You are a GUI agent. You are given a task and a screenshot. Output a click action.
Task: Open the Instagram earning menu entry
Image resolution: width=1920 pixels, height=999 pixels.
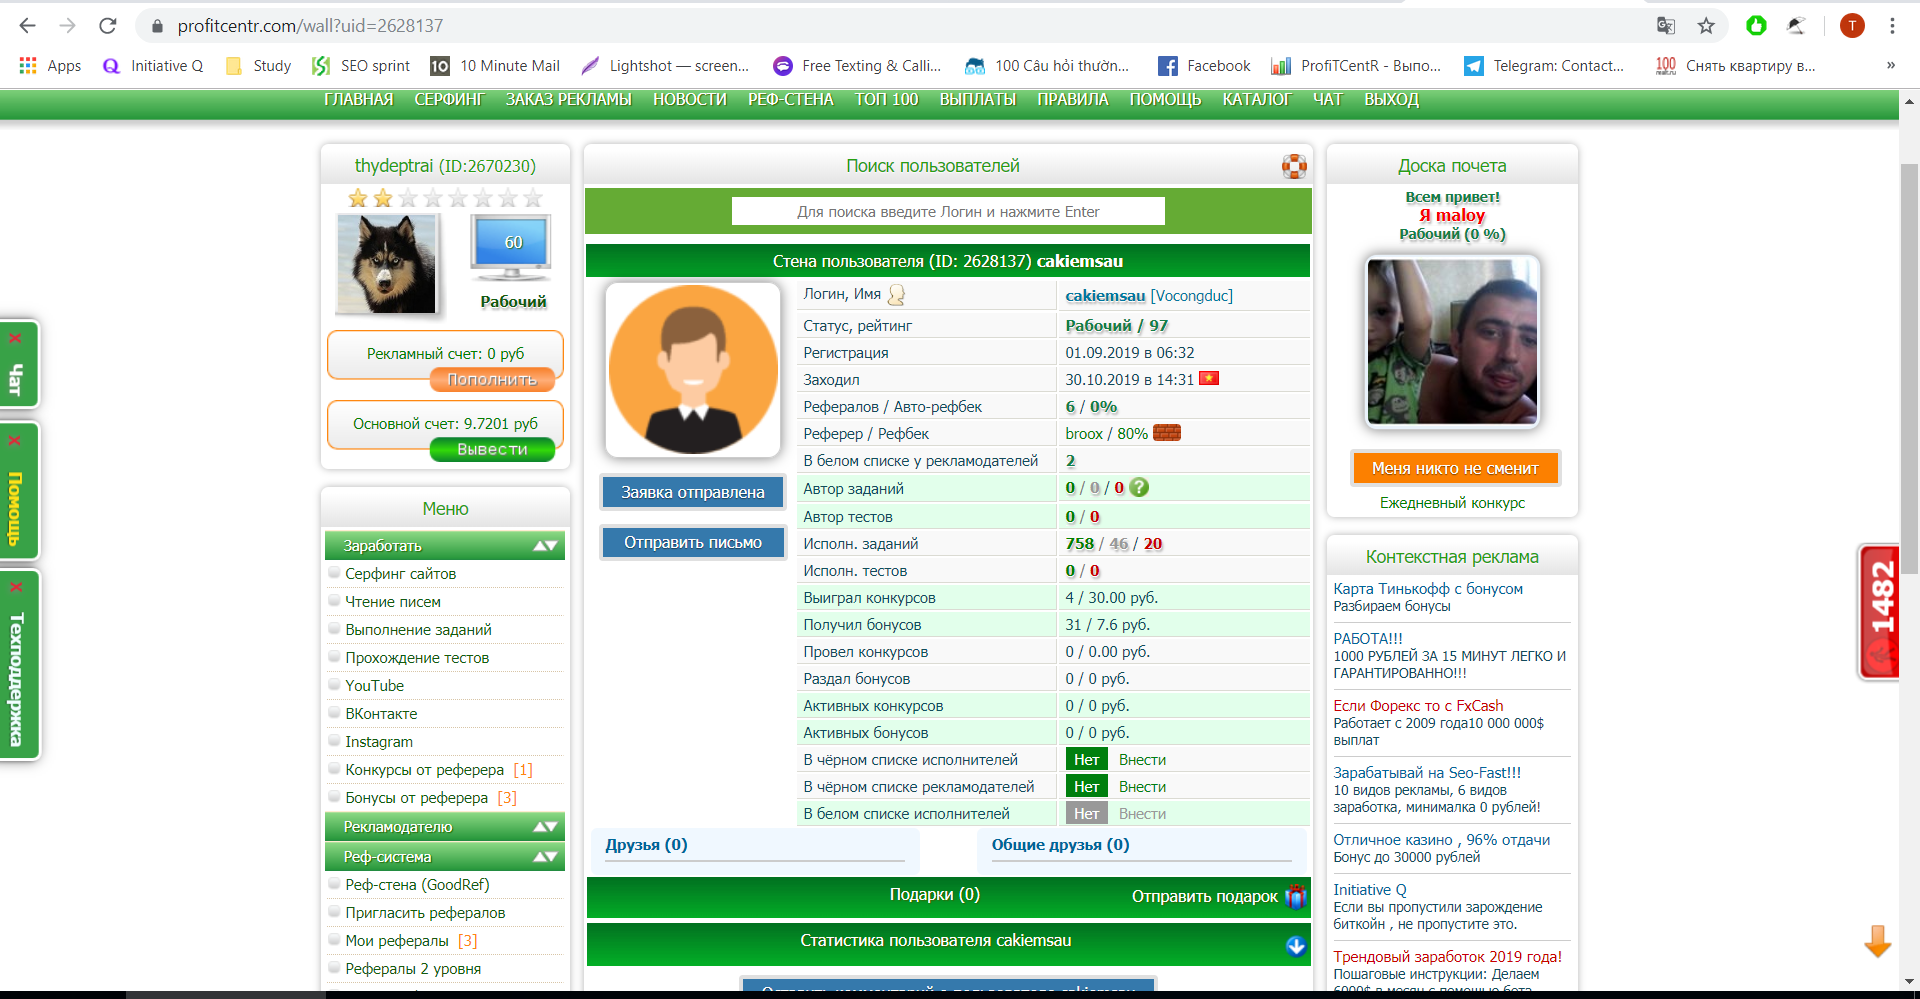pyautogui.click(x=378, y=742)
